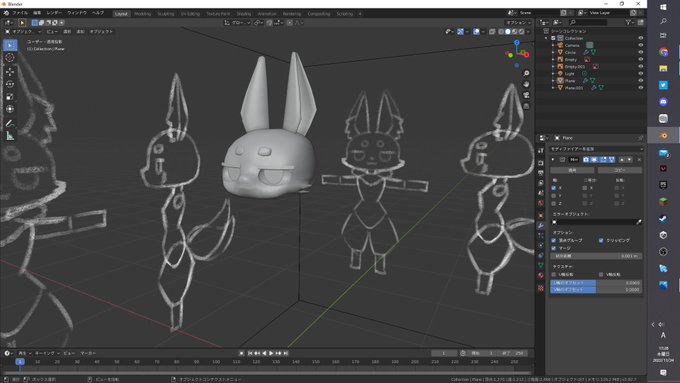Open Output properties tab icon

[541, 173]
